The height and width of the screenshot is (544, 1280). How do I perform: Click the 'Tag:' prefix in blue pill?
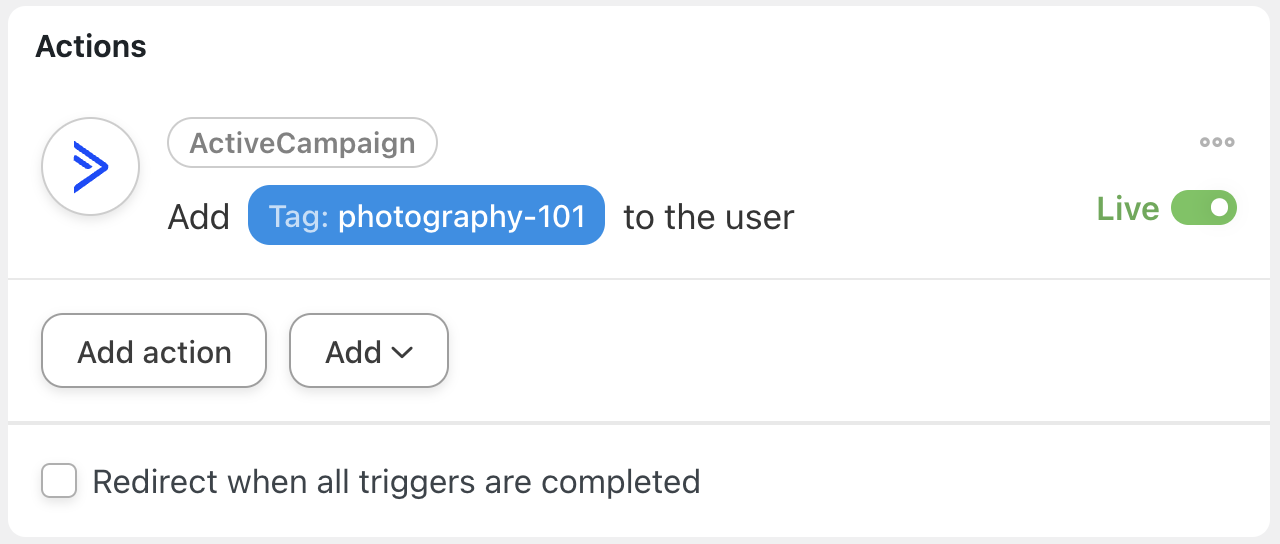pos(298,216)
